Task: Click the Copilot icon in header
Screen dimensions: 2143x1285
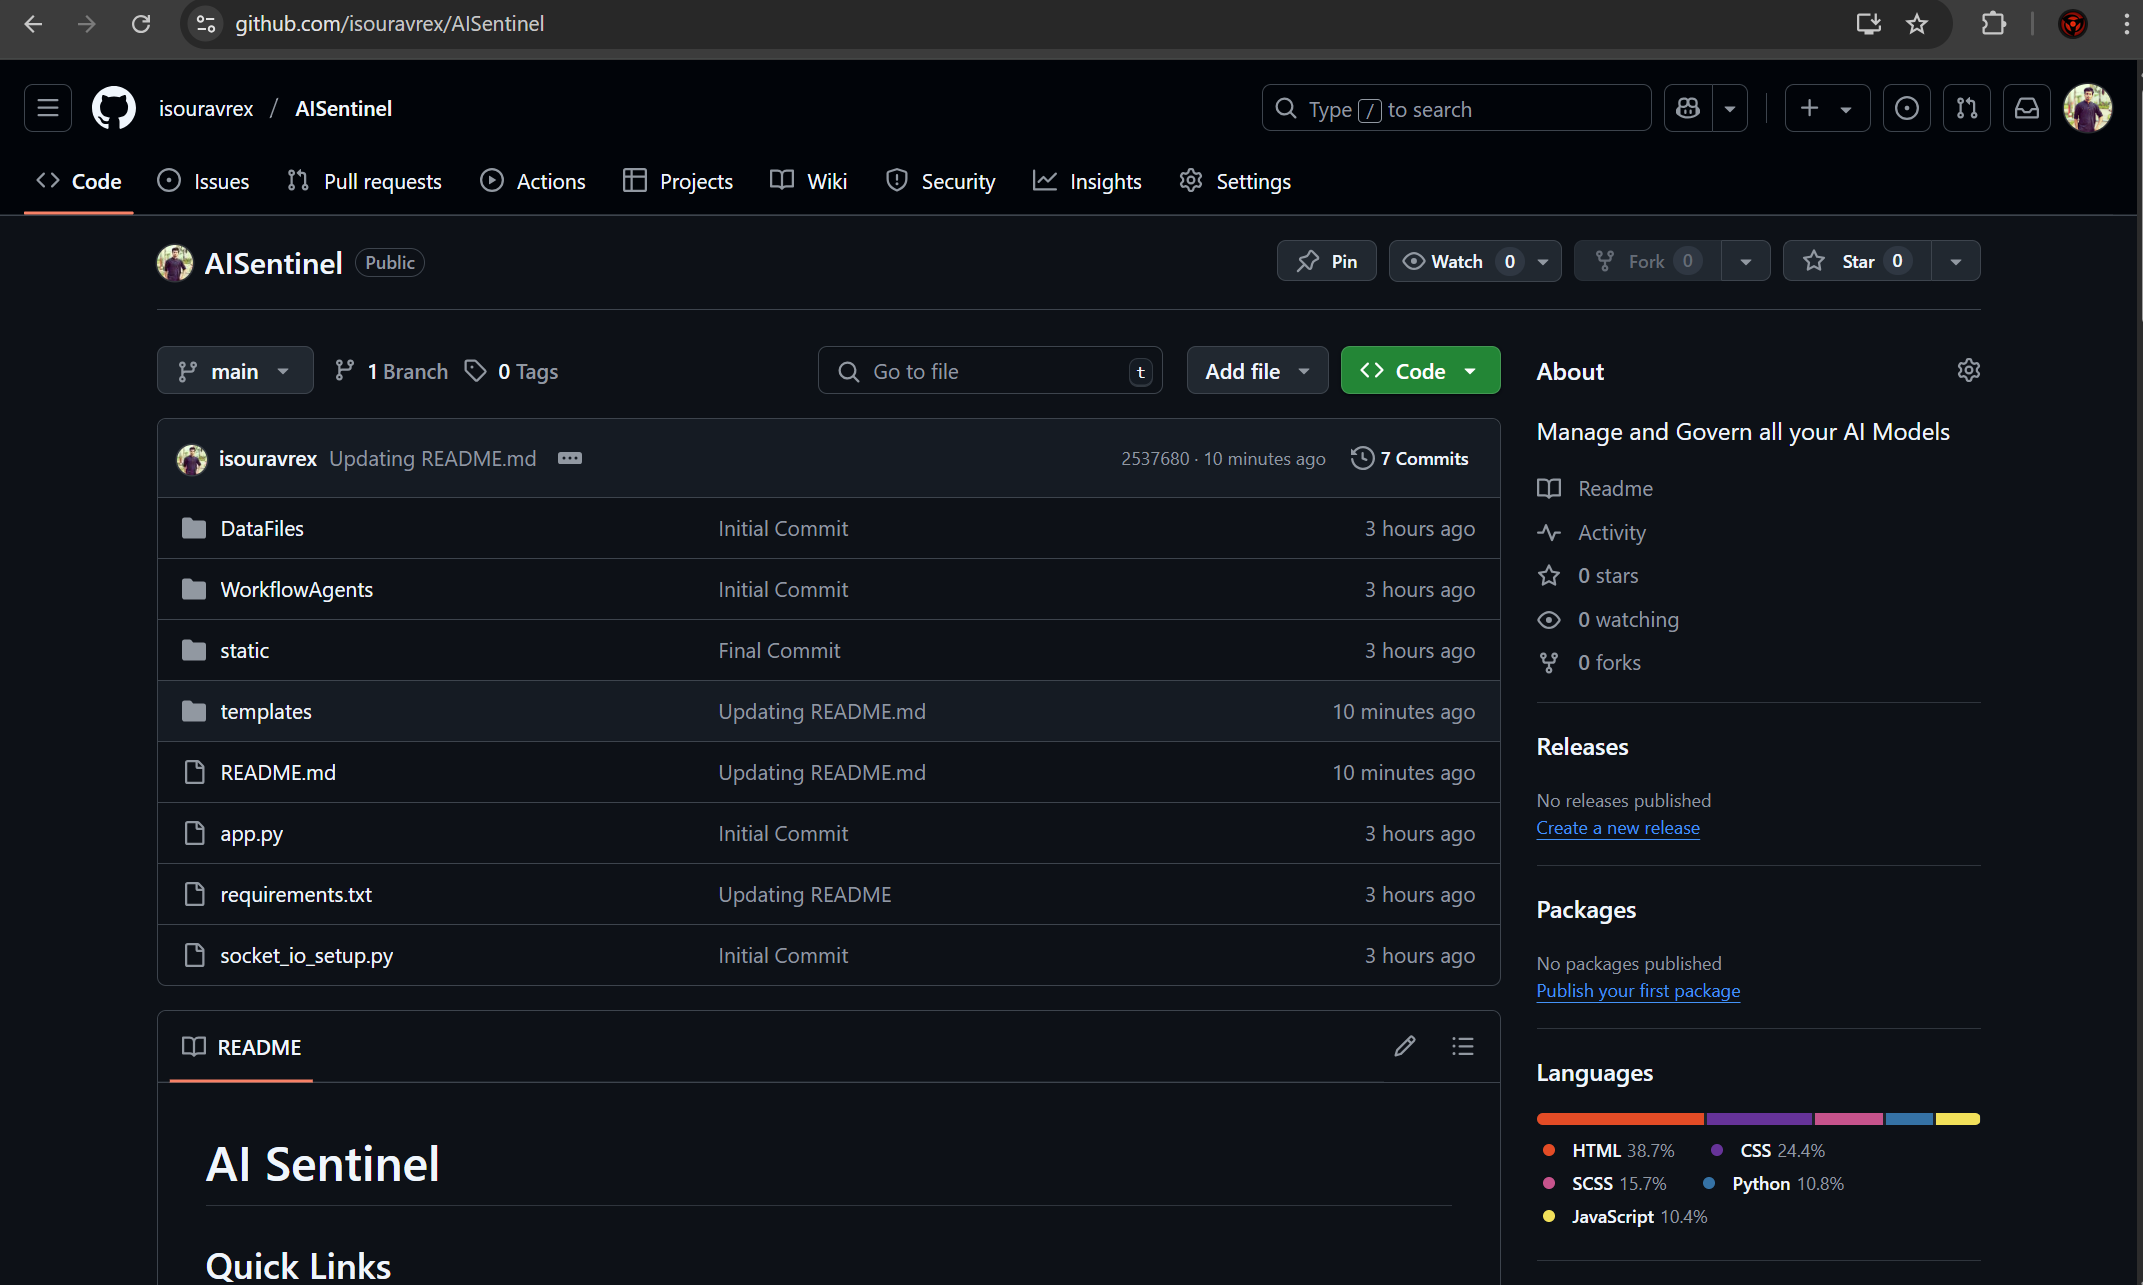Action: [1688, 108]
